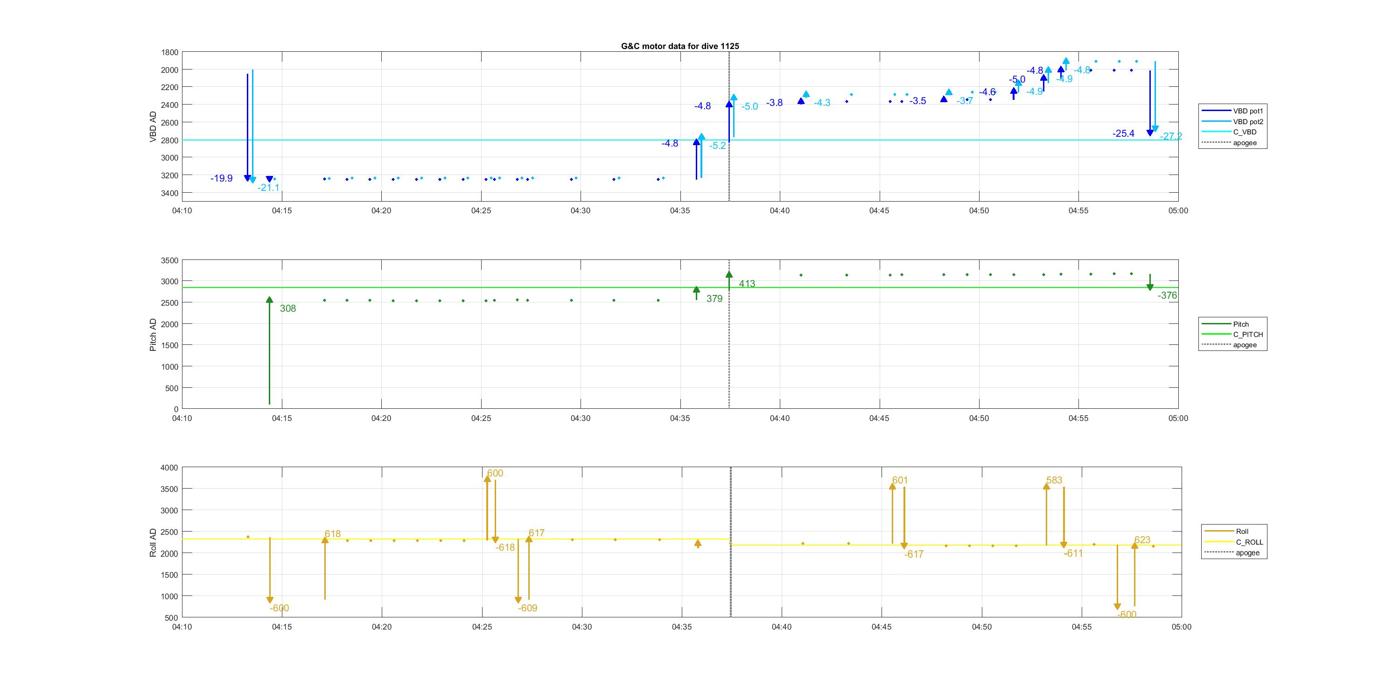Click the '413' pitch move label
This screenshot has width=1400, height=693.
[747, 284]
